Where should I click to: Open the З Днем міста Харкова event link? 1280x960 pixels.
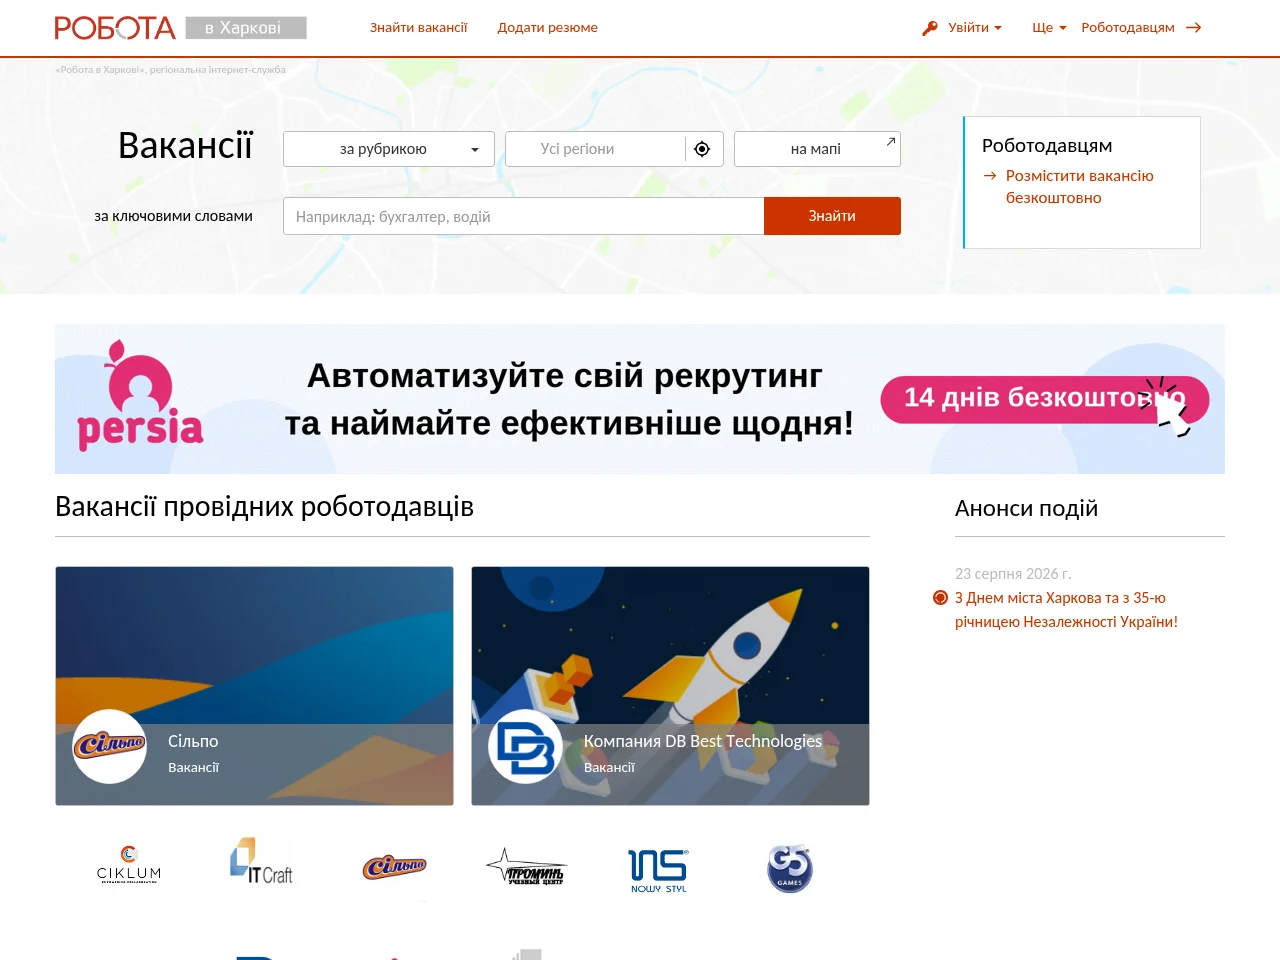1066,610
